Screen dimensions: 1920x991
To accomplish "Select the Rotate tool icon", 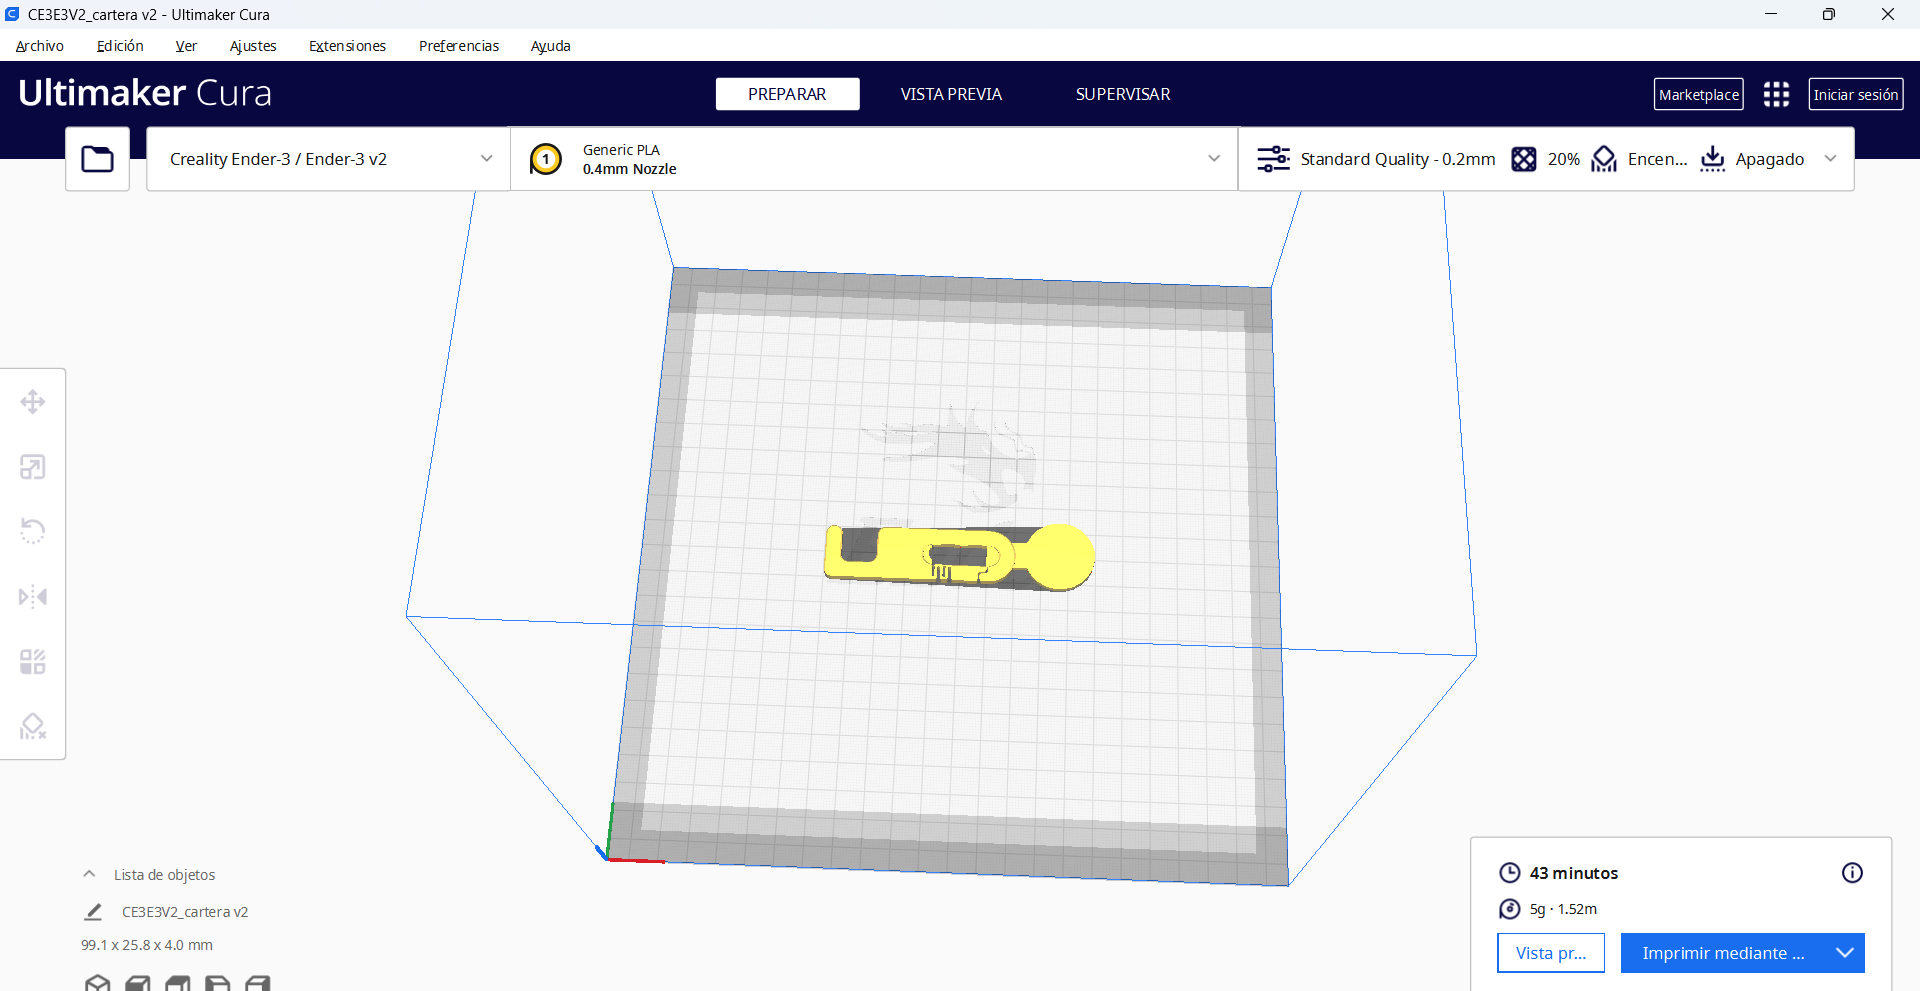I will click(33, 531).
